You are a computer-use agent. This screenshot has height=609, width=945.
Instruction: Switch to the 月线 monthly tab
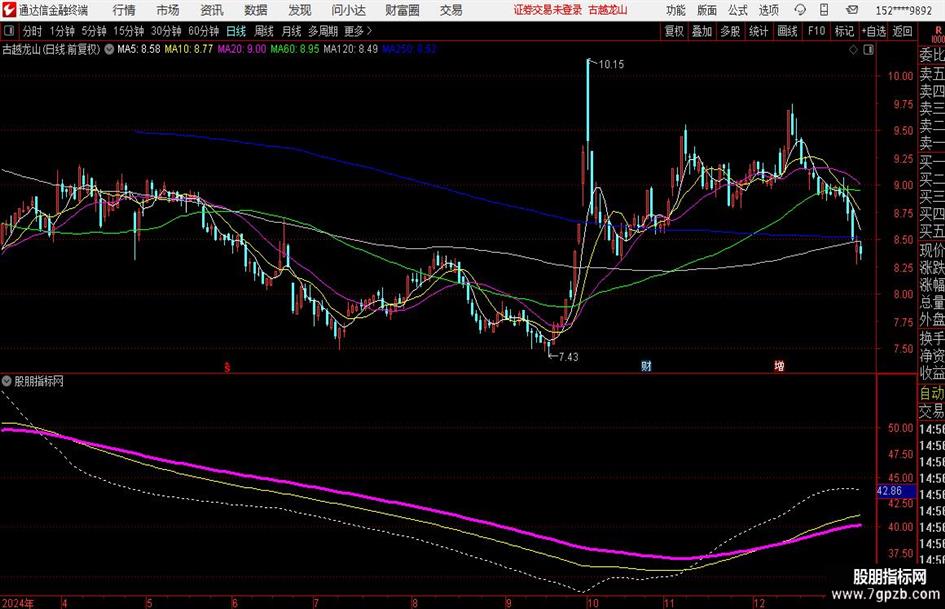292,31
